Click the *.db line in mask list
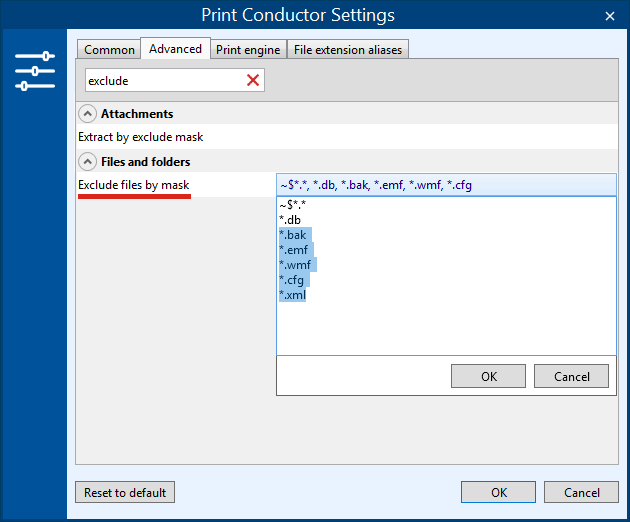 click(x=290, y=220)
